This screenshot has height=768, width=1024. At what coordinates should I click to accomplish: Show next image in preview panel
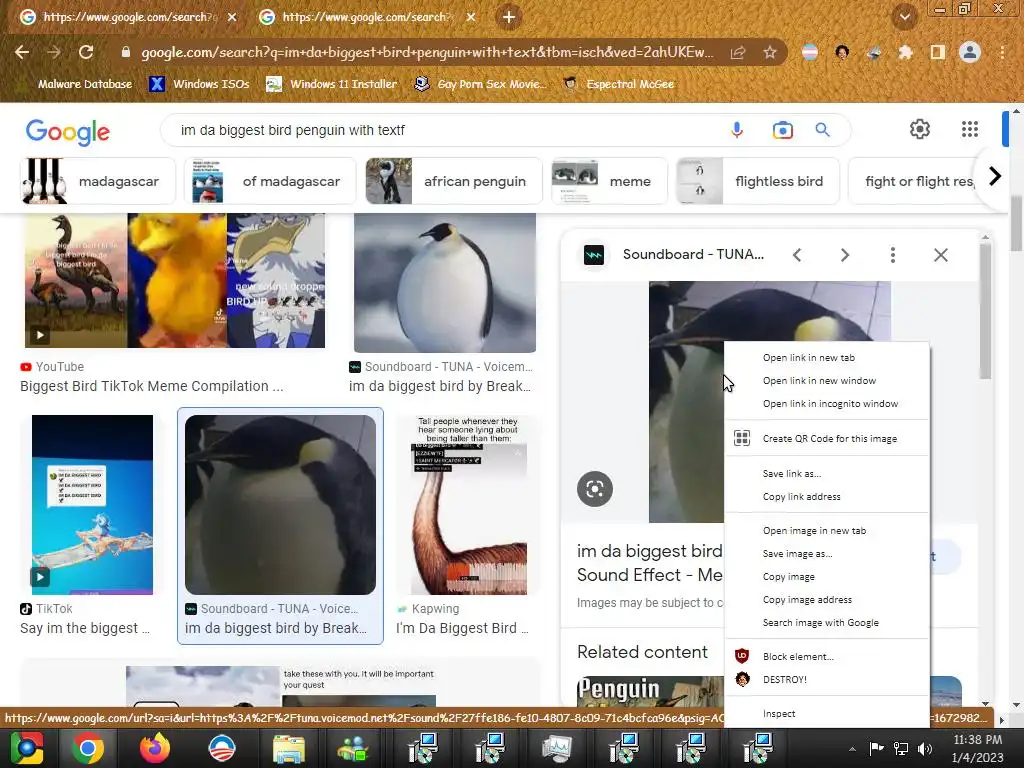844,255
